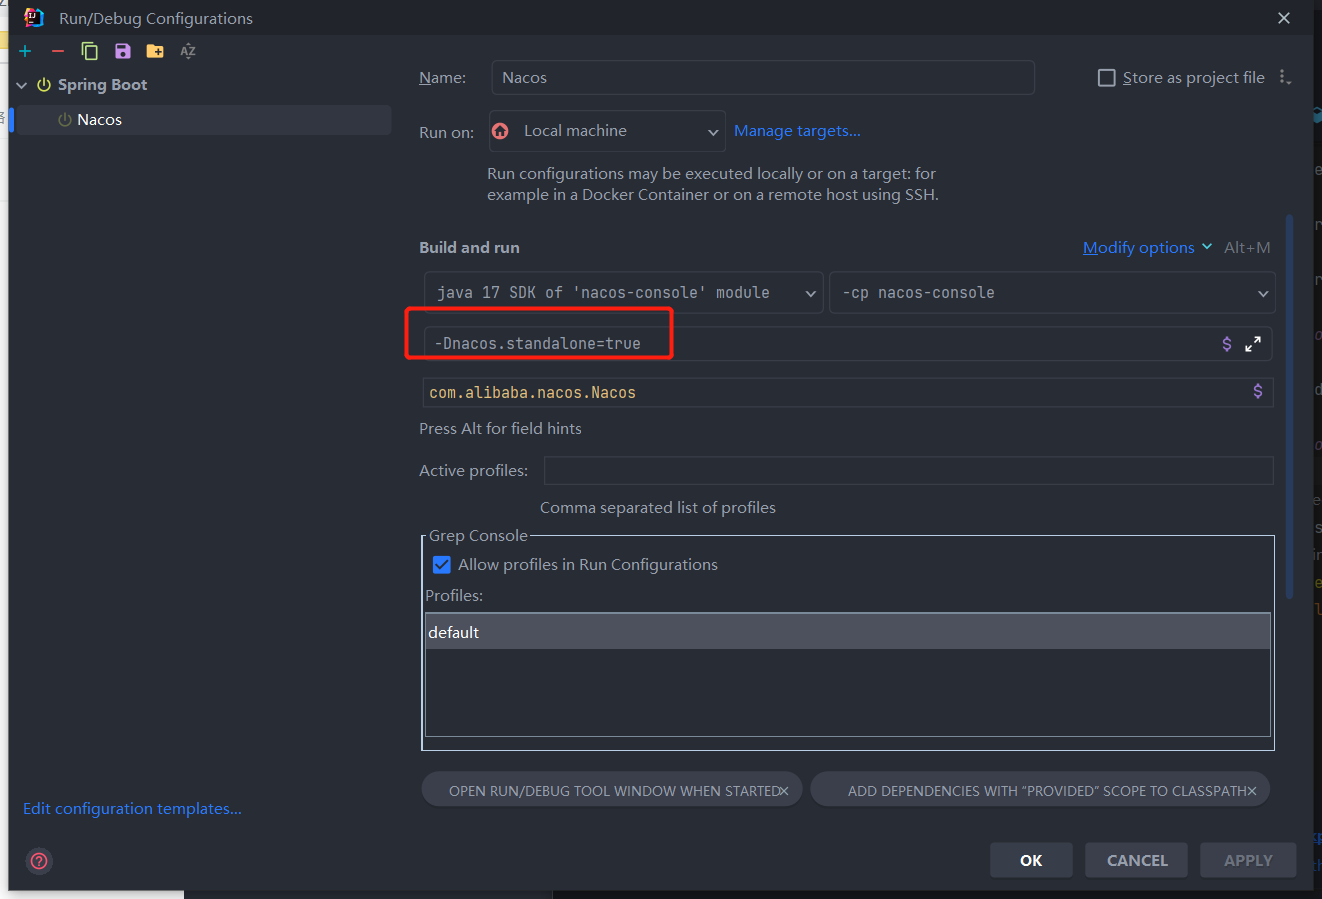This screenshot has width=1322, height=899.
Task: Open the help icon
Action: pos(39,861)
